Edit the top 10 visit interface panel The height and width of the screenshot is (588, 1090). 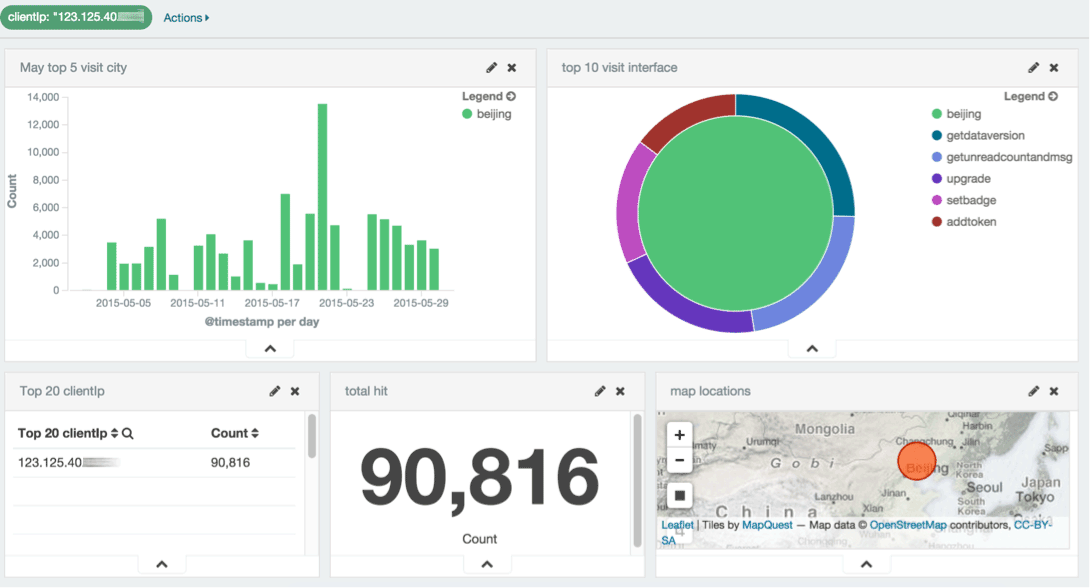pos(1034,67)
